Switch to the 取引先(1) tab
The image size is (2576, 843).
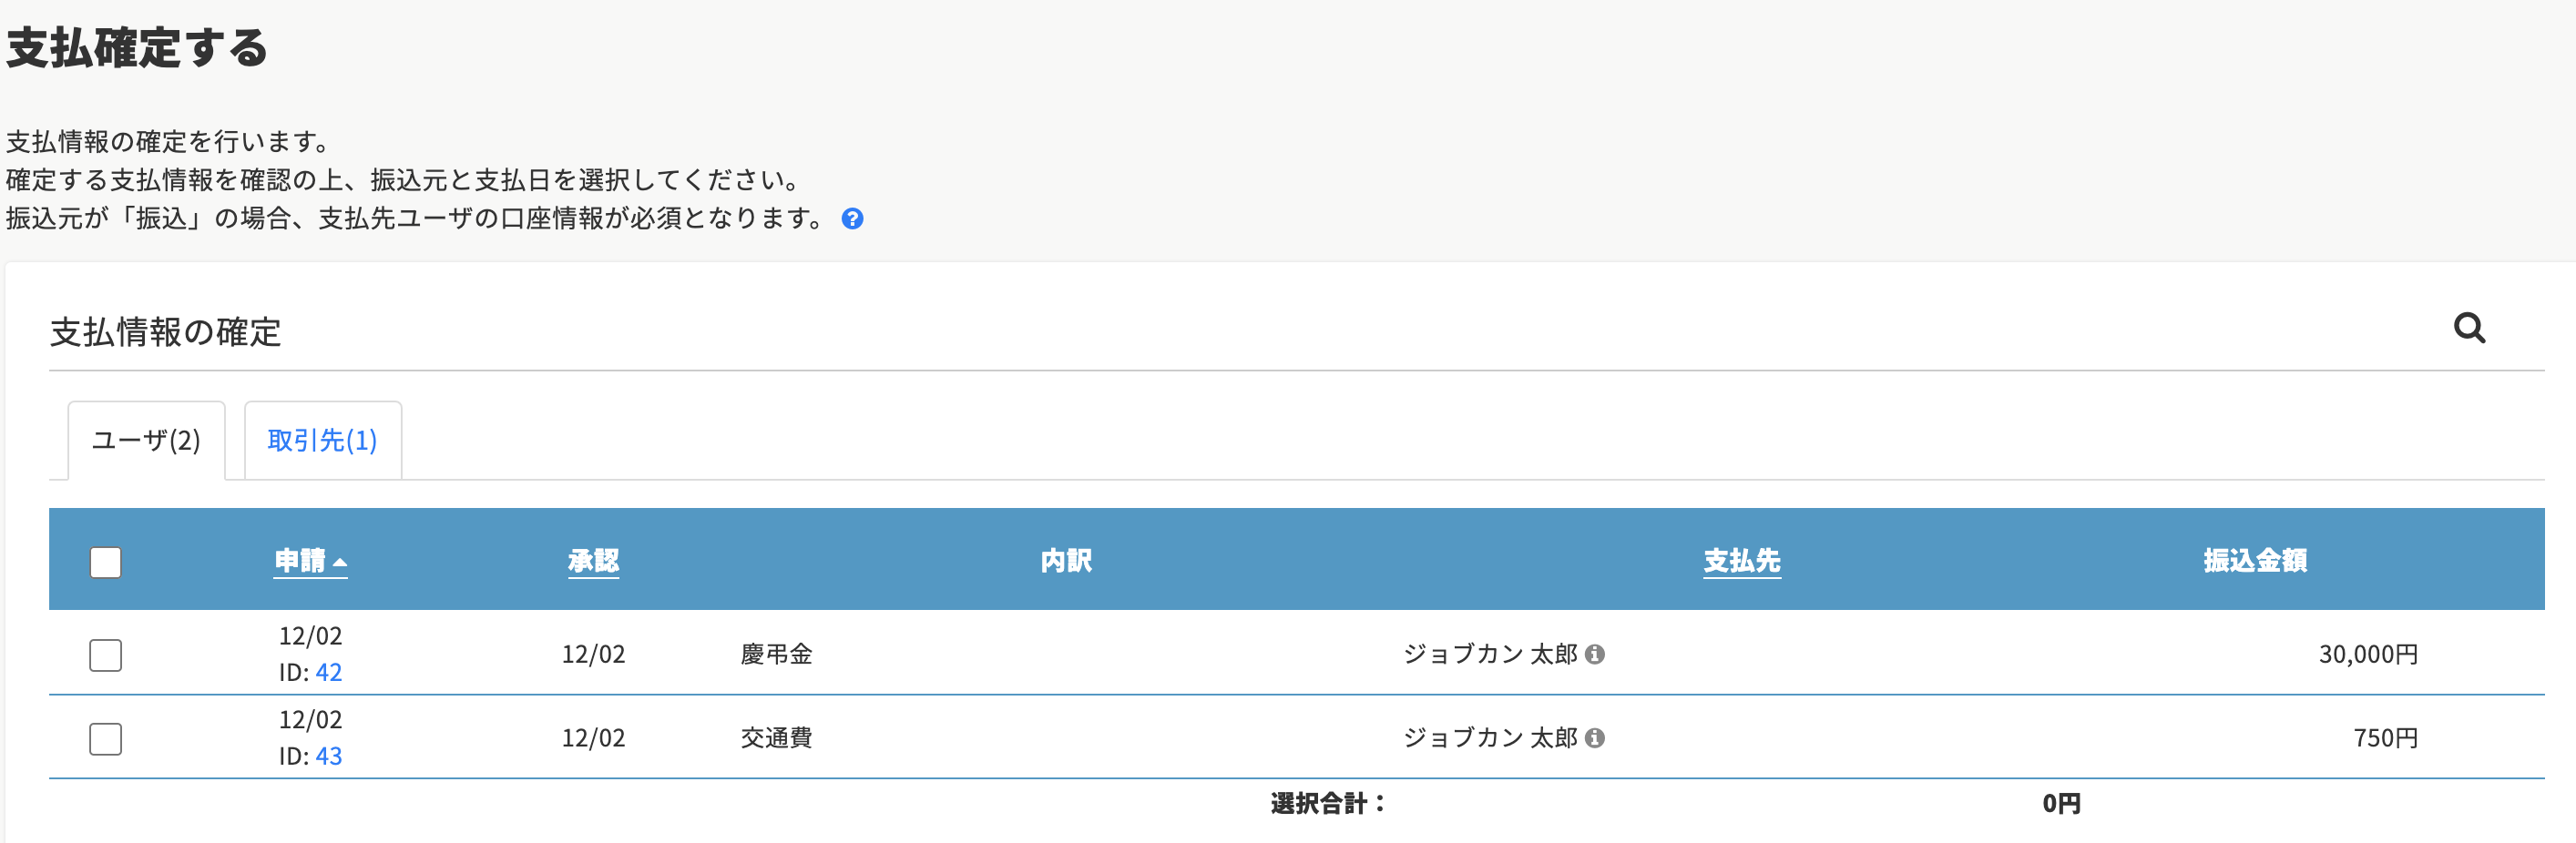click(x=322, y=440)
